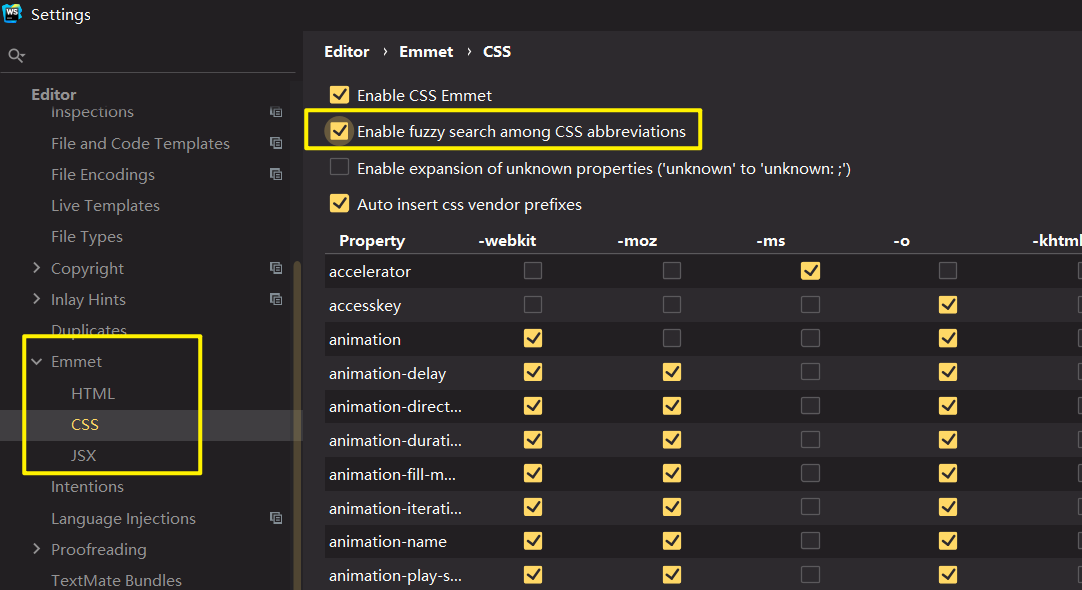Select the accelerator property row
1082x590 pixels.
tap(703, 271)
